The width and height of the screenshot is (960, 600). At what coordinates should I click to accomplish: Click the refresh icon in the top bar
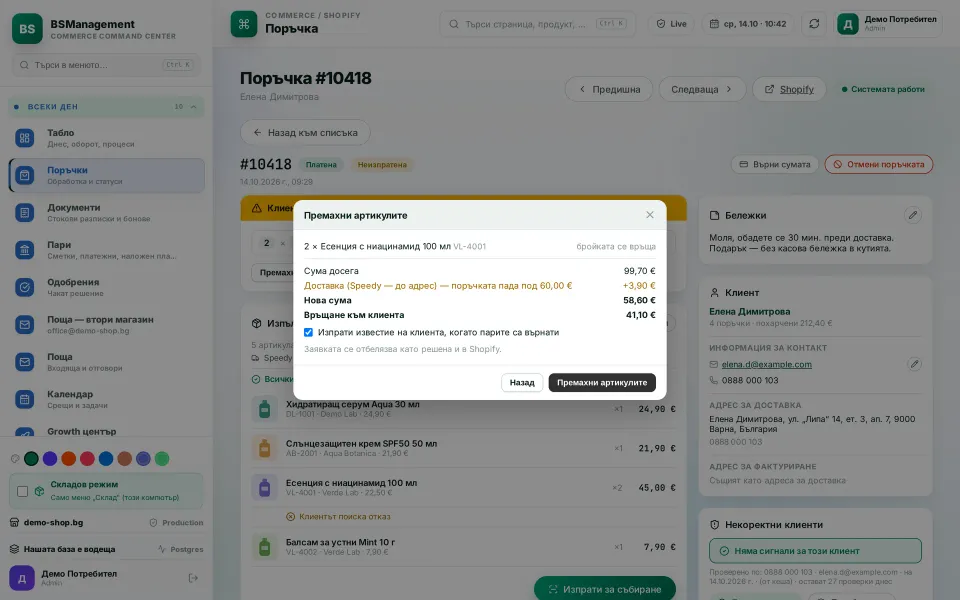click(814, 24)
